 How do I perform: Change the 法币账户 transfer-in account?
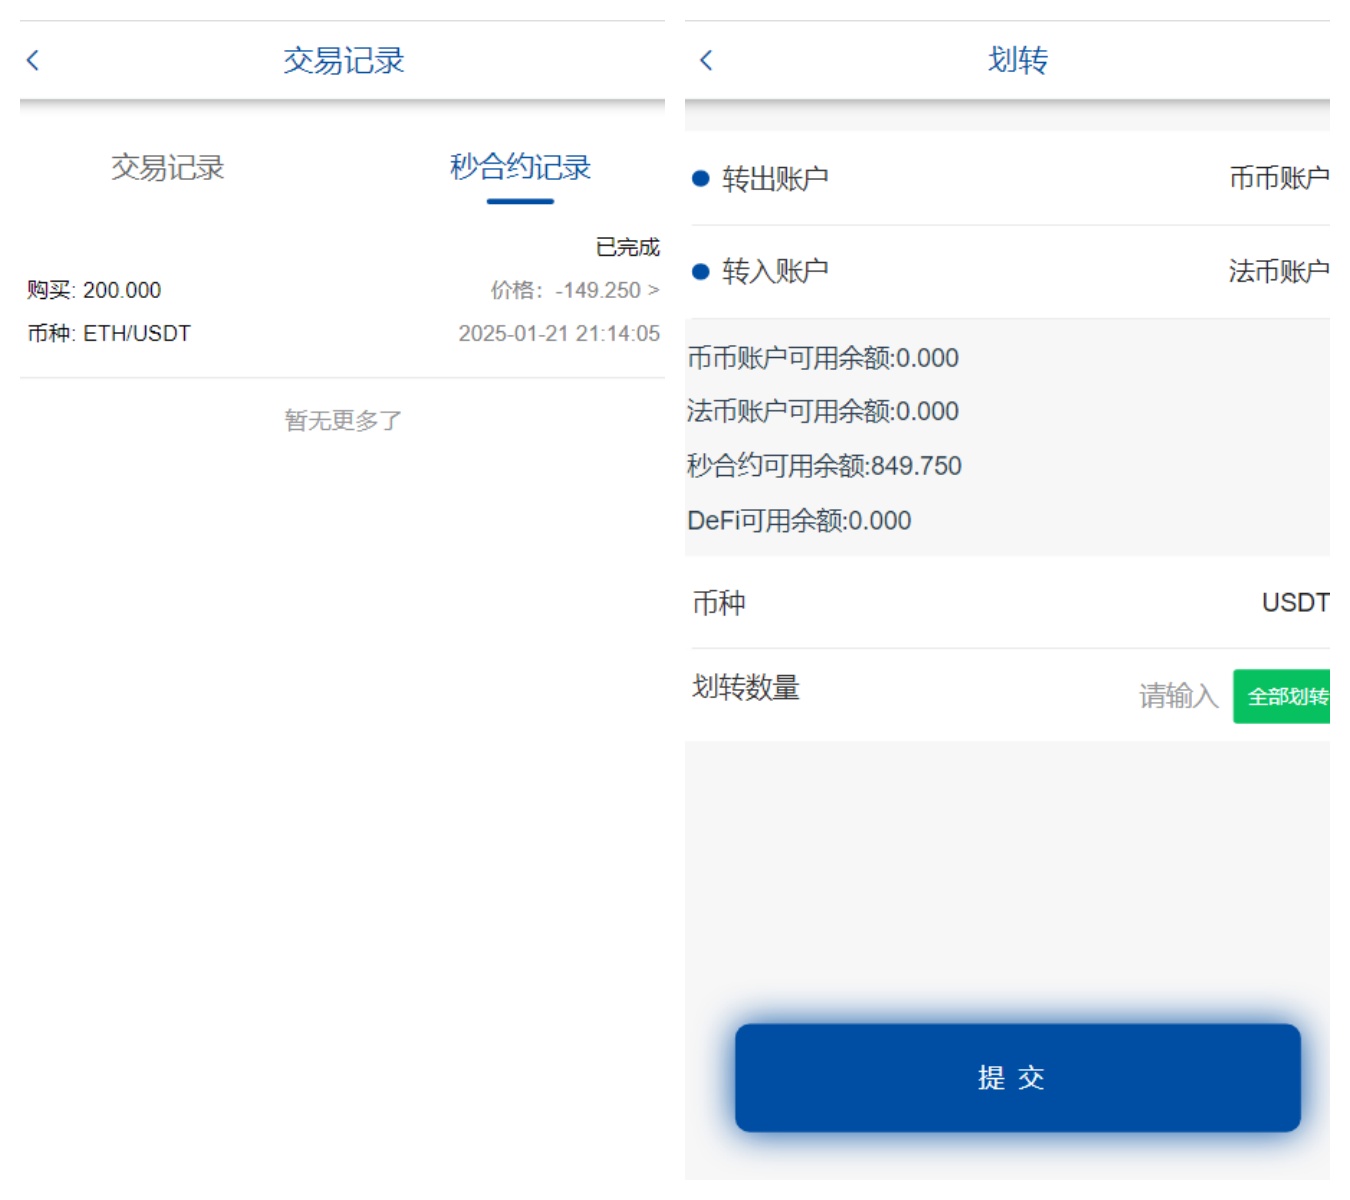click(x=1278, y=272)
